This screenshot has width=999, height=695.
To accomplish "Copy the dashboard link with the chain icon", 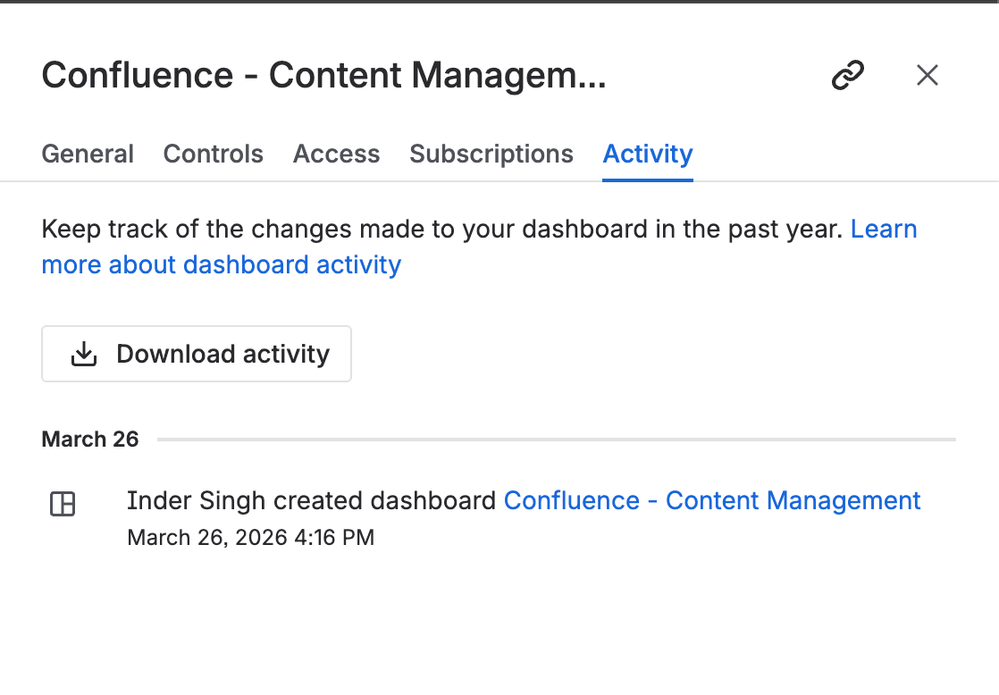I will pyautogui.click(x=847, y=75).
